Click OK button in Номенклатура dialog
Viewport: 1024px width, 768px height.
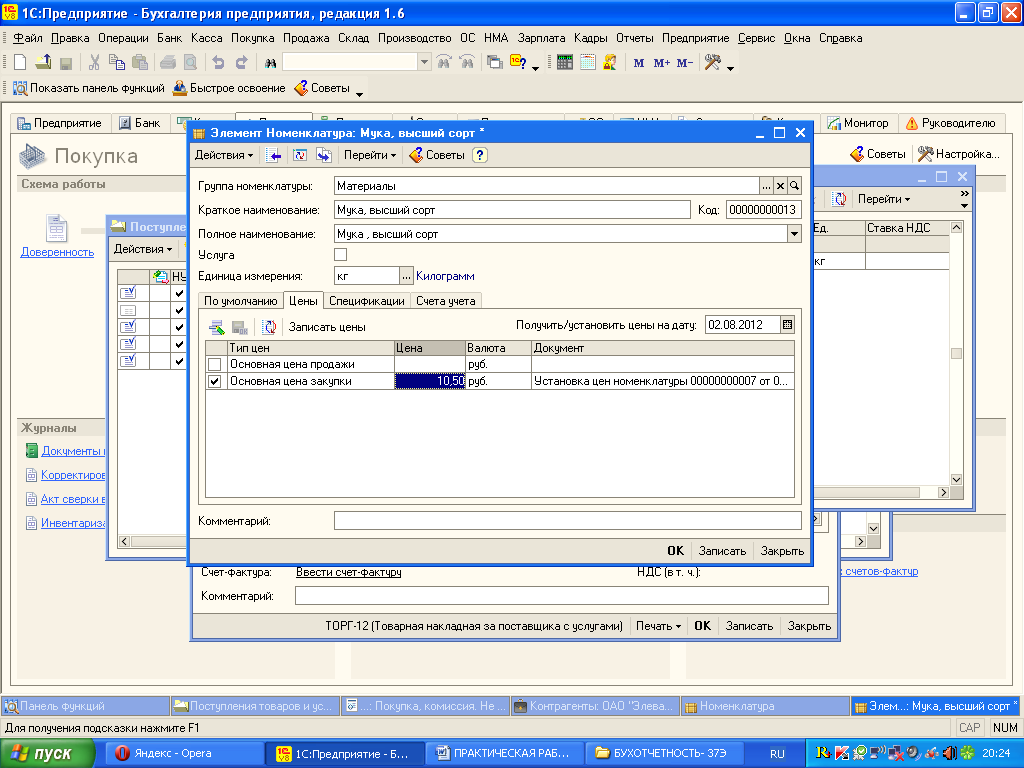pyautogui.click(x=676, y=551)
